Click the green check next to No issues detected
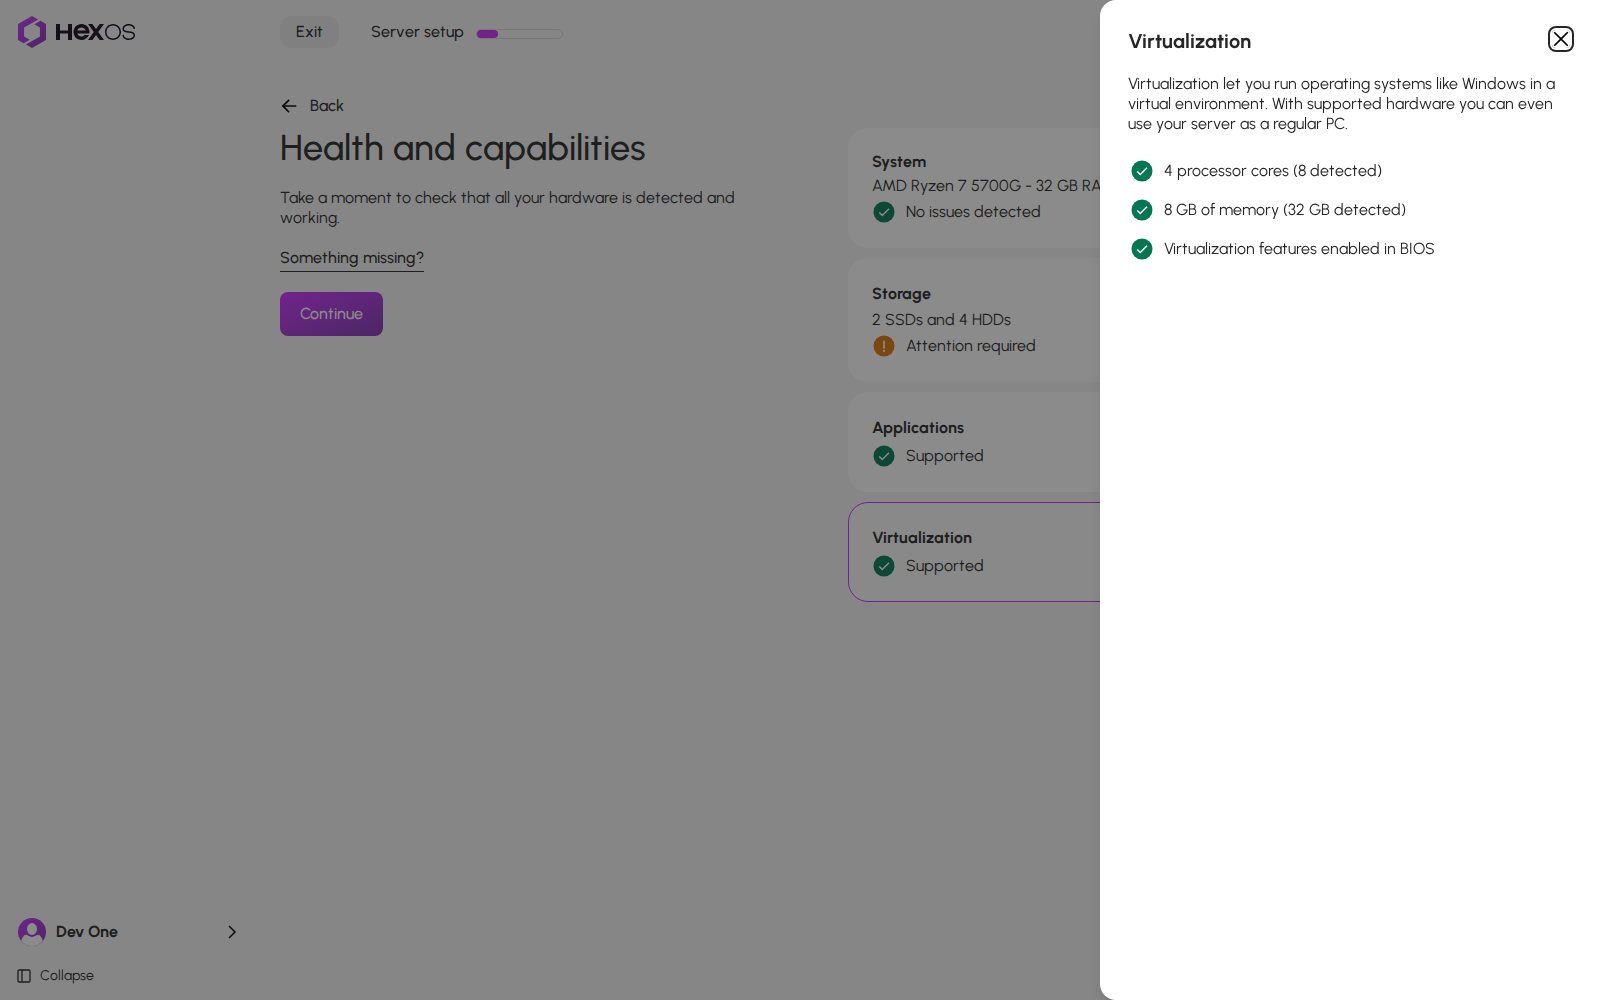Screen dimensions: 1600x1000 [884, 212]
